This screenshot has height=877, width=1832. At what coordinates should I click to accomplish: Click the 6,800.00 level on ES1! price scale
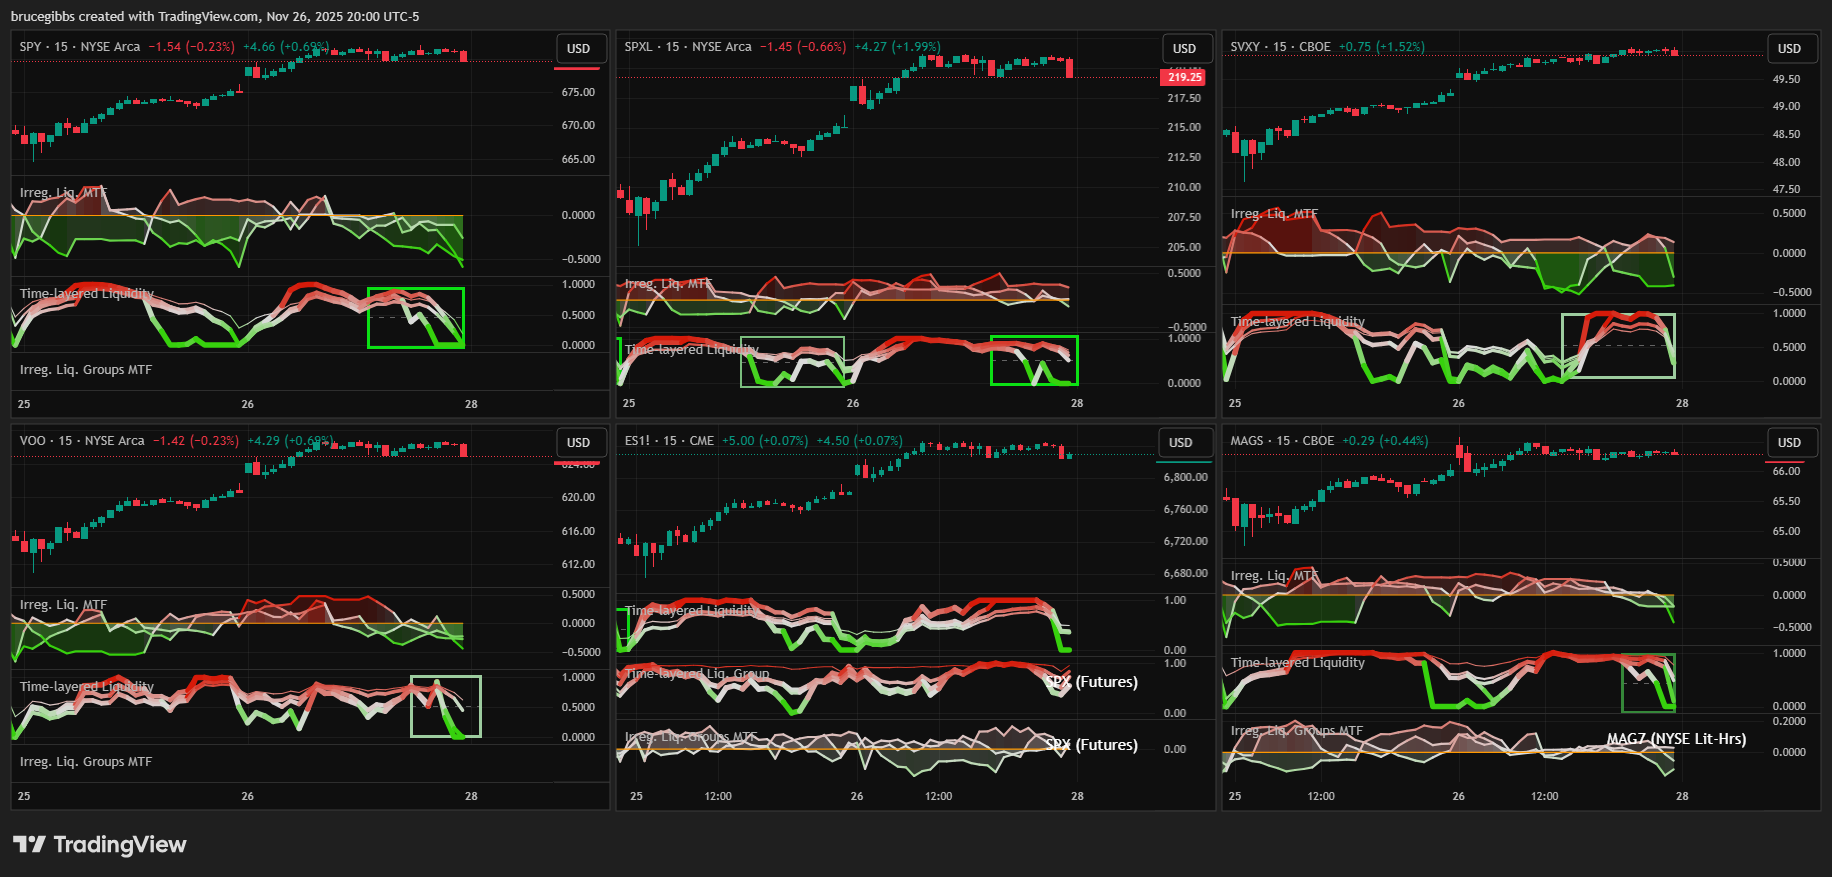point(1185,477)
